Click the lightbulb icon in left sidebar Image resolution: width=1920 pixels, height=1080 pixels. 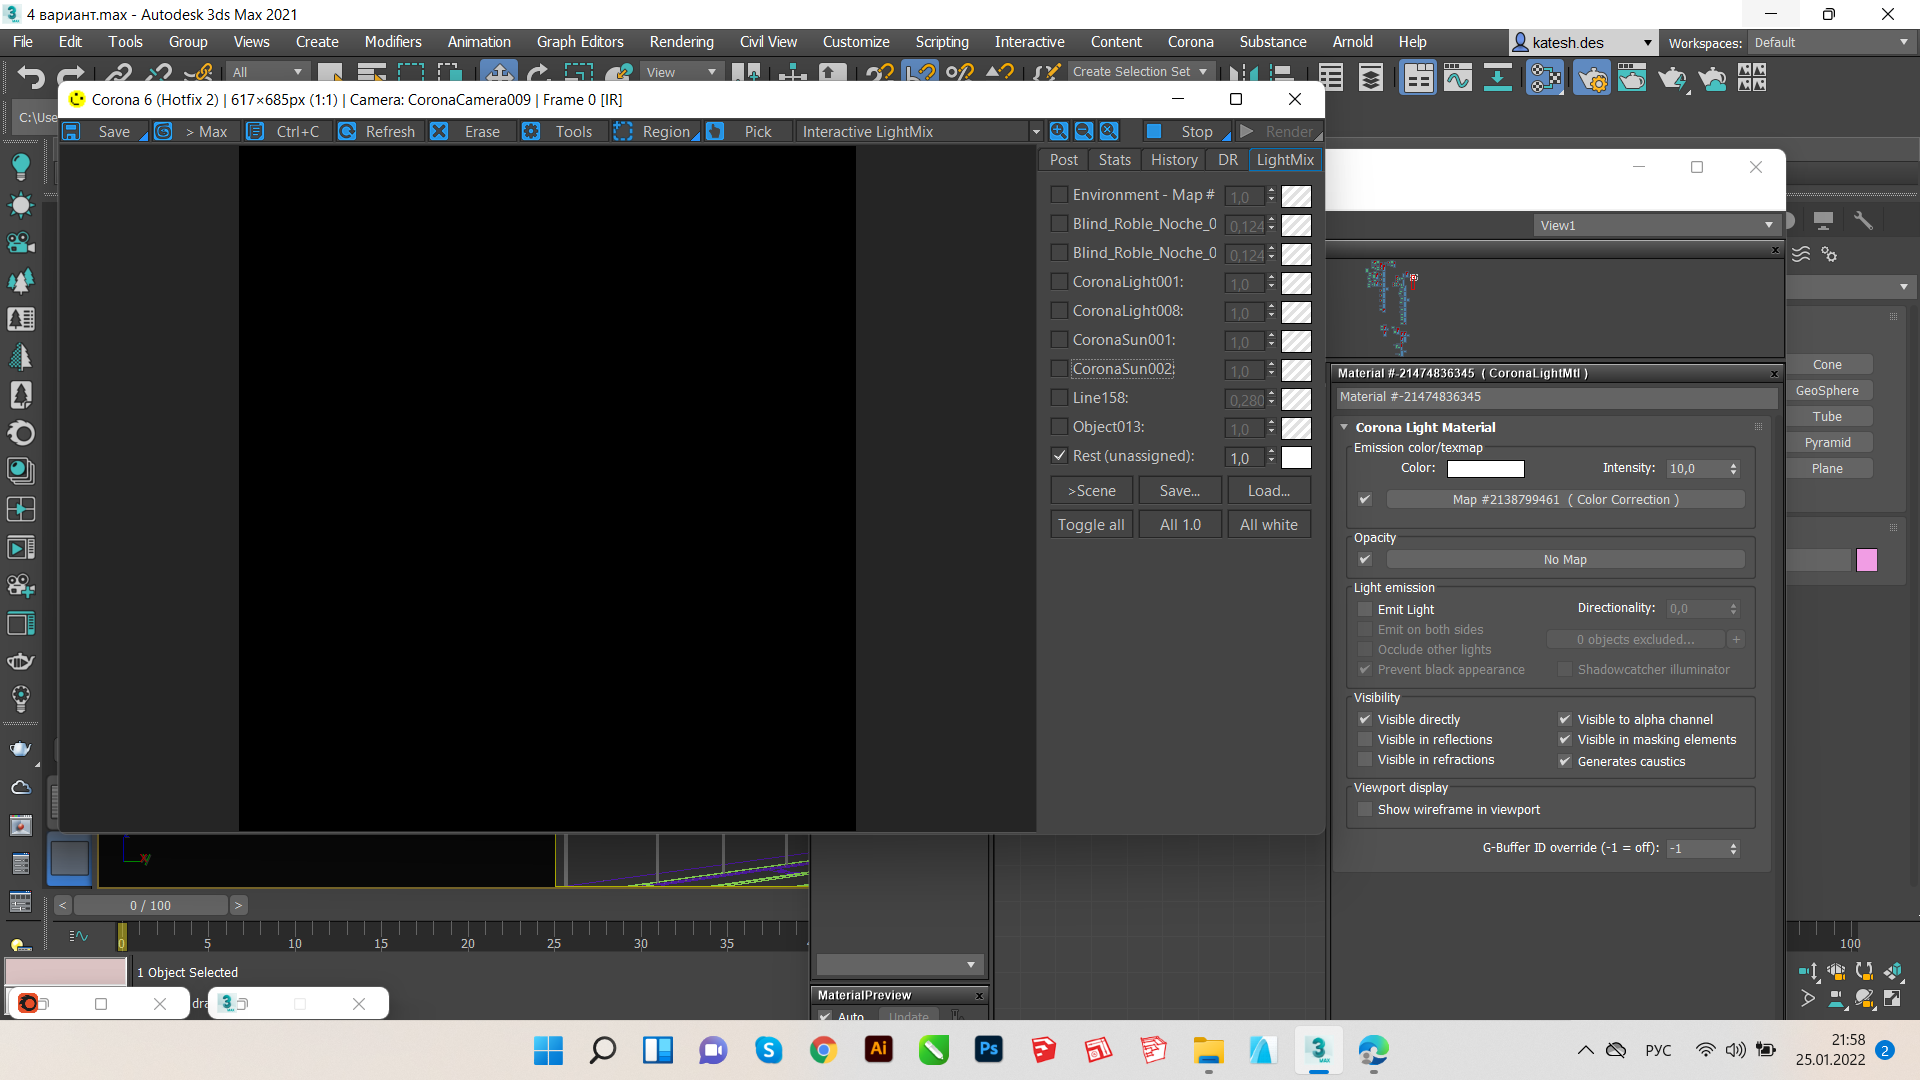pos(20,166)
